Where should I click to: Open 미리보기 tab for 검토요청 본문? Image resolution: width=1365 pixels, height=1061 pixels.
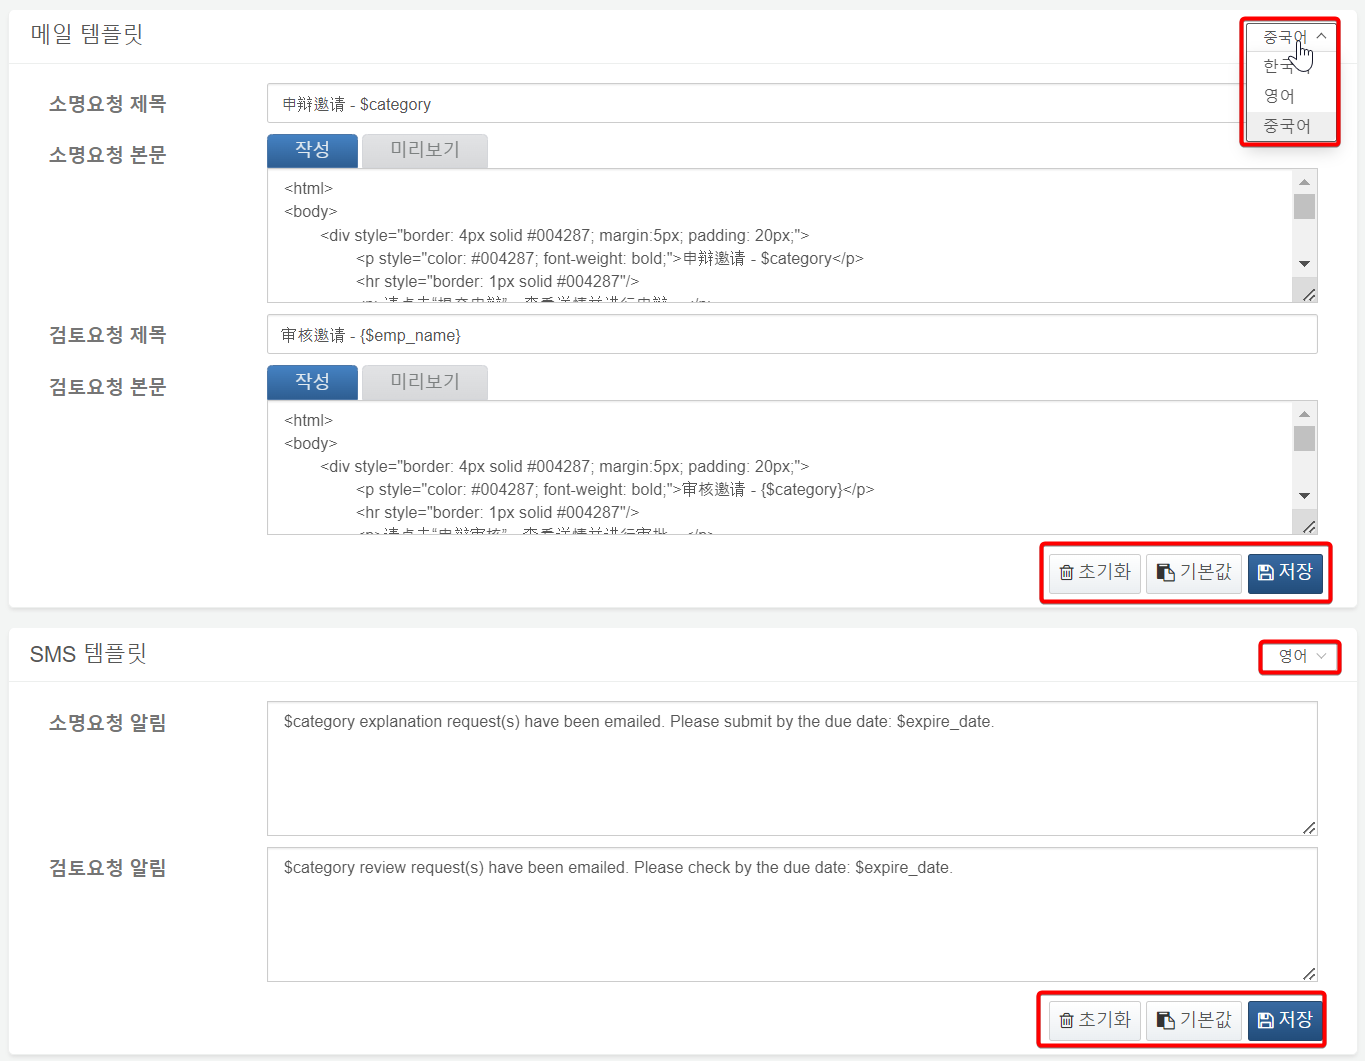coord(425,382)
